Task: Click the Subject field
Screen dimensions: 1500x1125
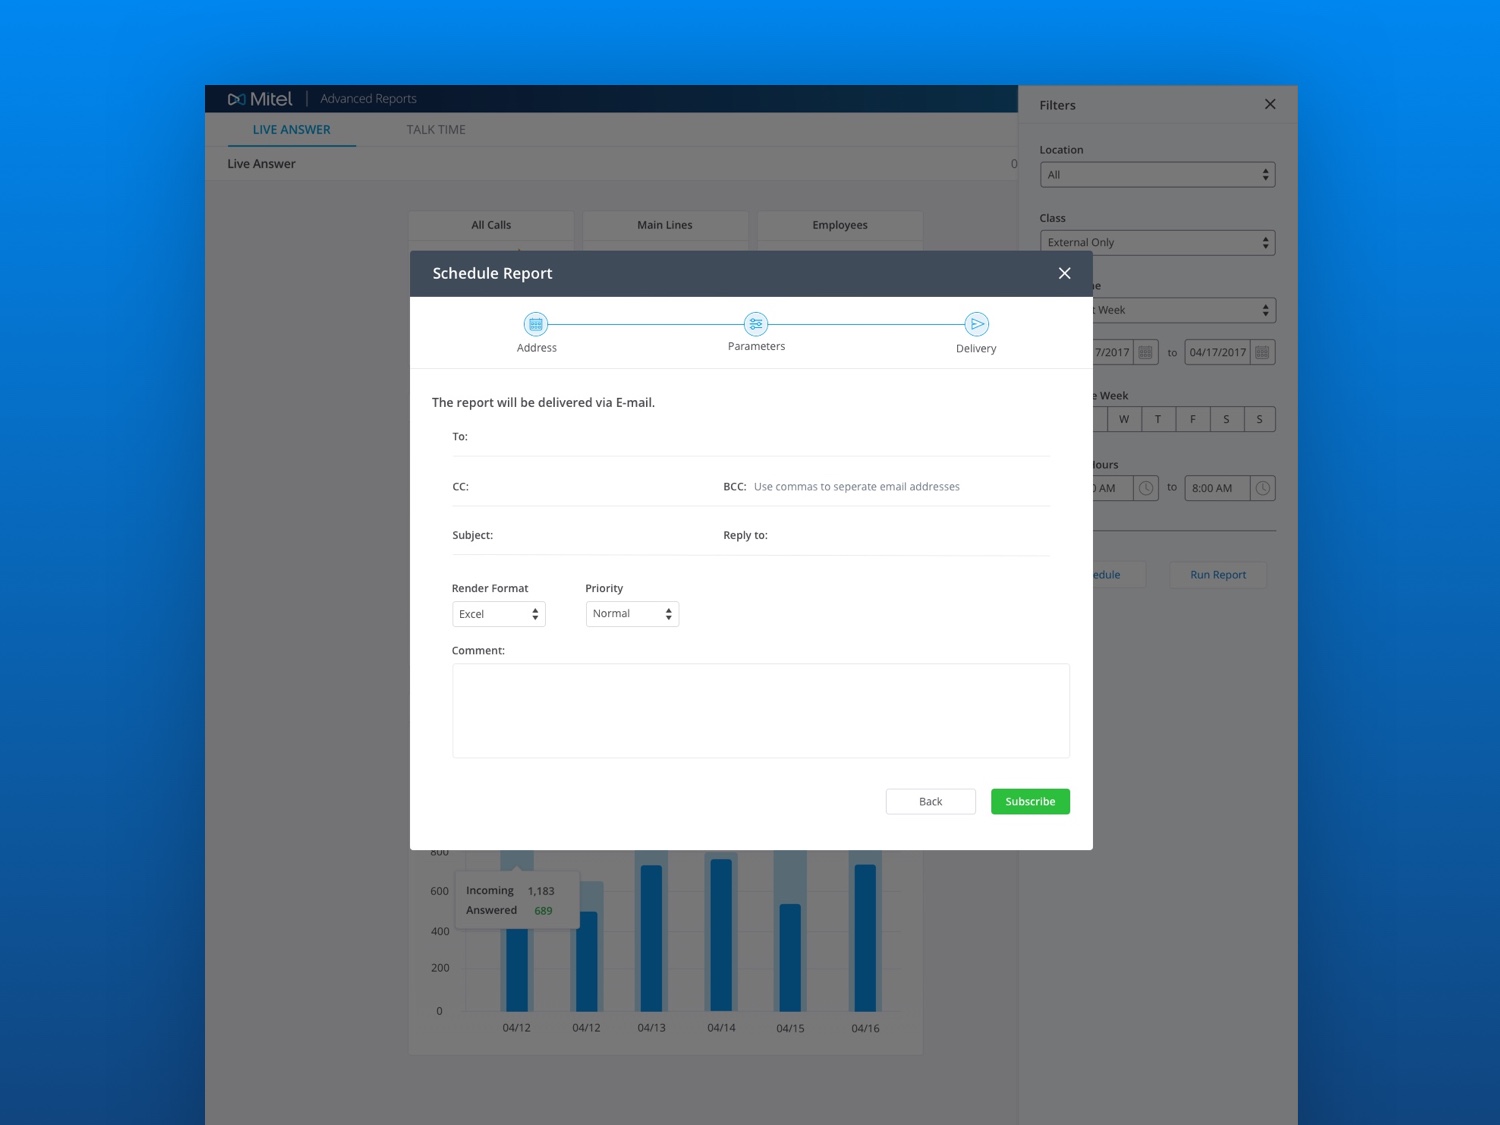Action: click(x=586, y=535)
